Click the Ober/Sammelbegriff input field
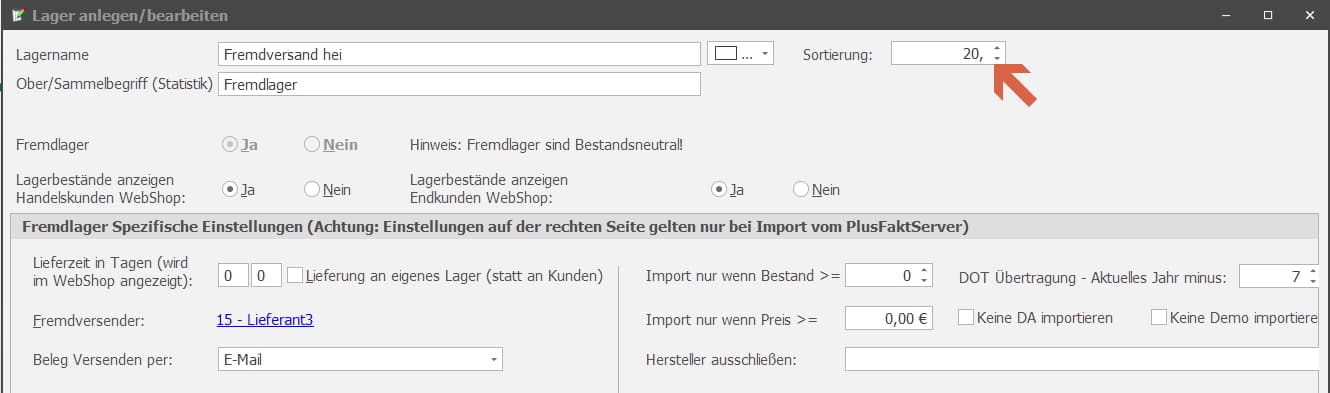The image size is (1330, 393). (459, 85)
